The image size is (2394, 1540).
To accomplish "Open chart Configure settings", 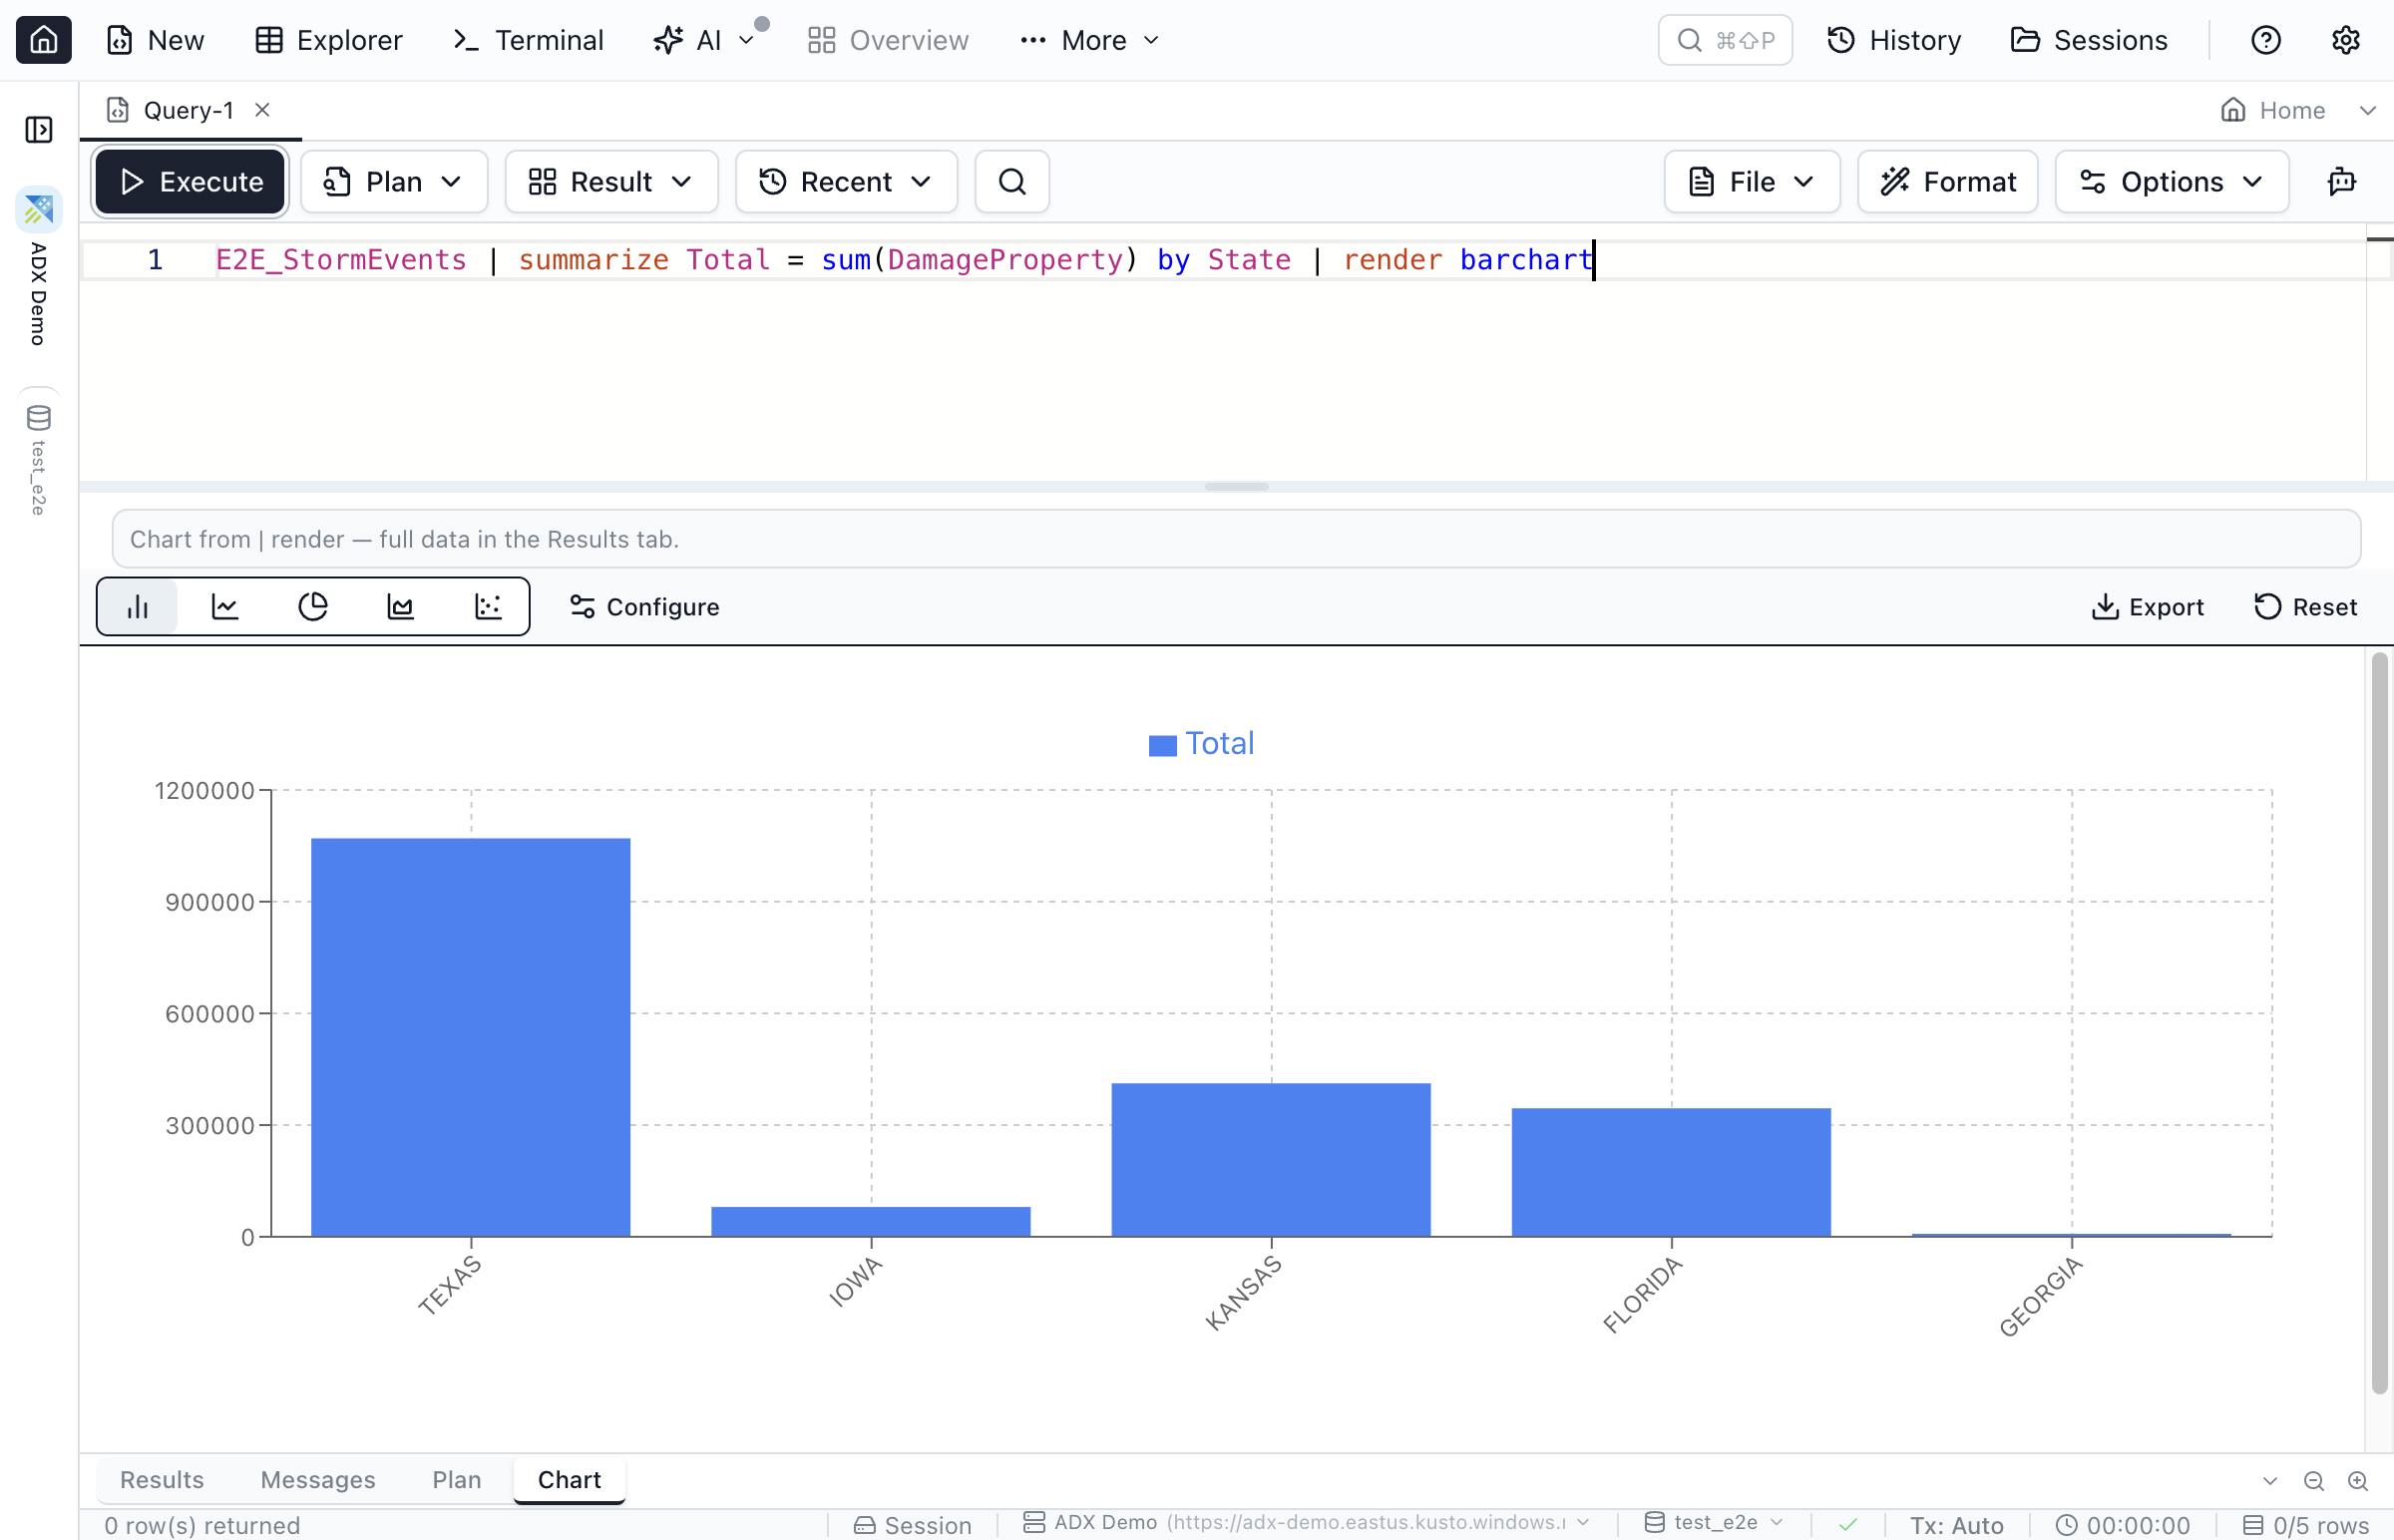I will pos(644,607).
